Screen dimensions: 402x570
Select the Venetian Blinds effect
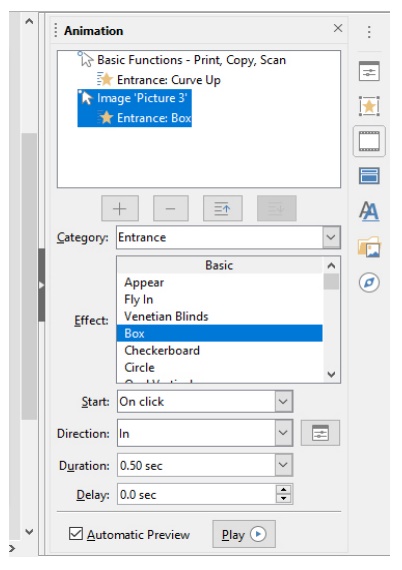(x=166, y=316)
